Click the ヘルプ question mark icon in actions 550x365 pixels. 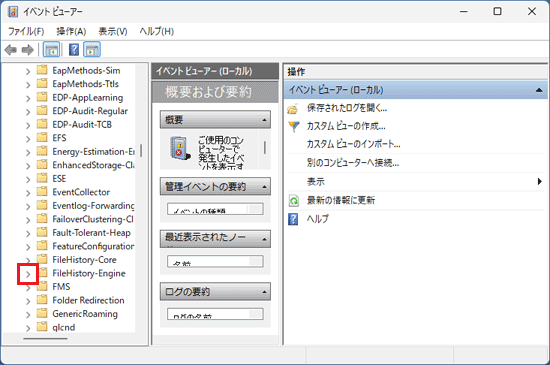click(293, 219)
